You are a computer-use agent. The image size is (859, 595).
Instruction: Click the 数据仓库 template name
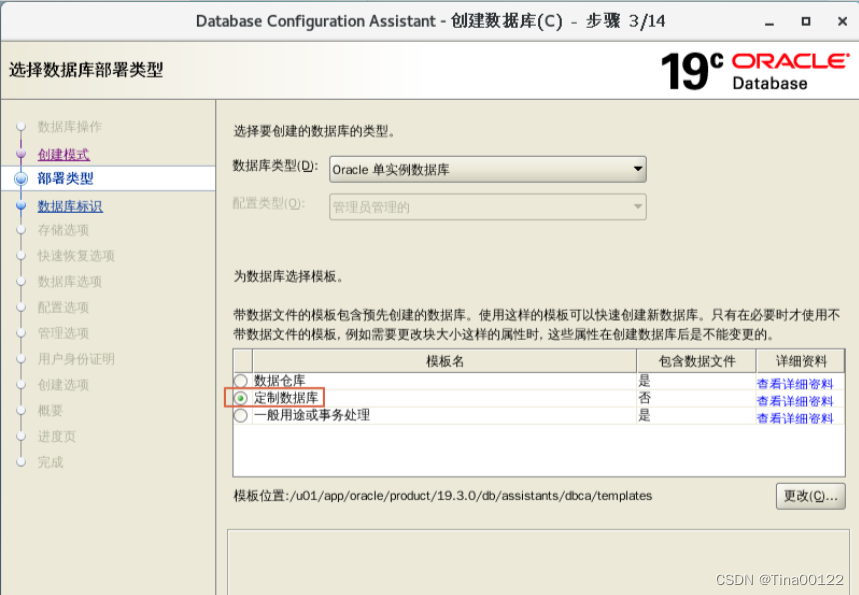coord(279,380)
